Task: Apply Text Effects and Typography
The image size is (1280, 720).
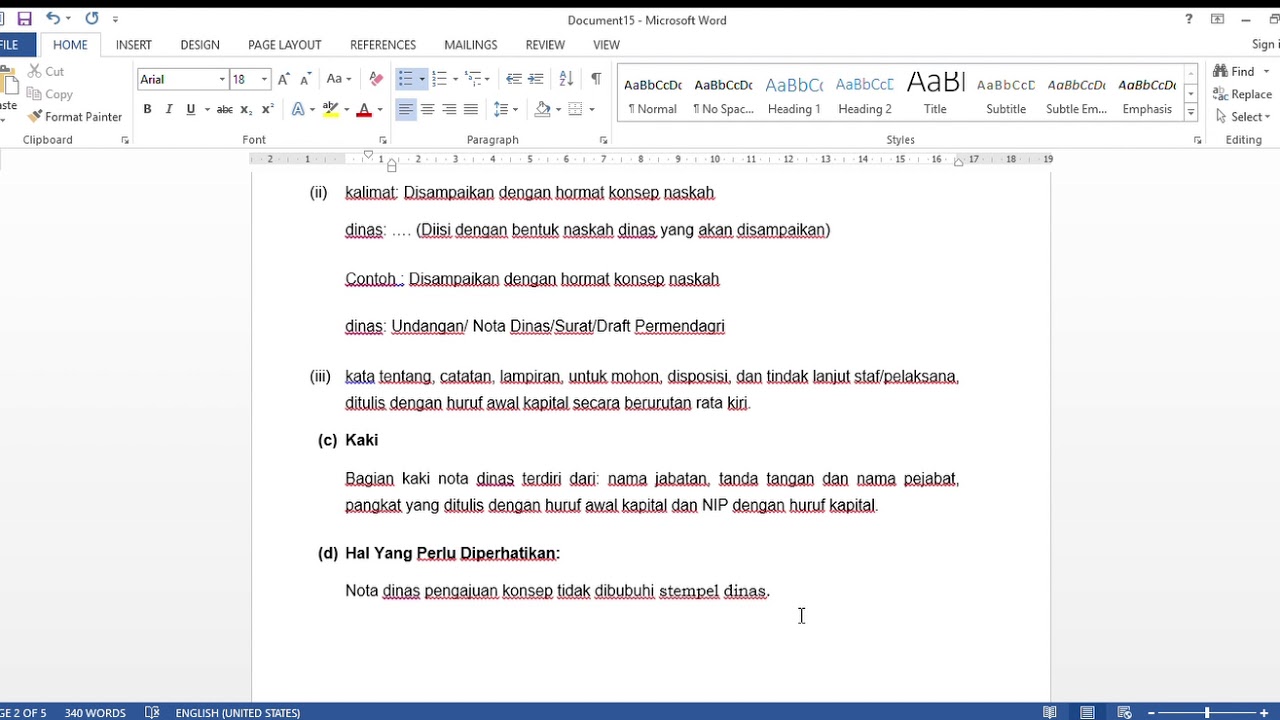Action: (298, 109)
